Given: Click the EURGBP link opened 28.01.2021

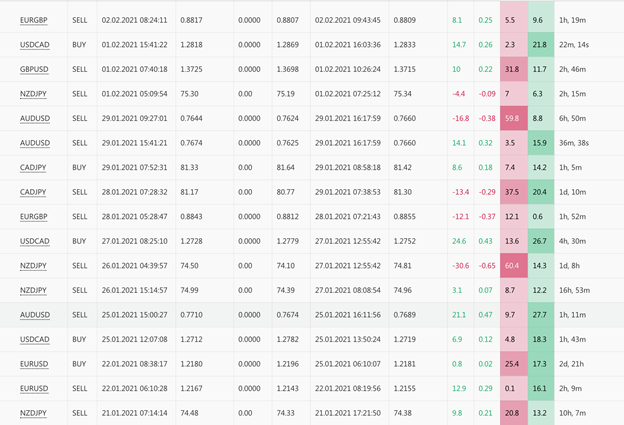Looking at the screenshot, I should [33, 216].
